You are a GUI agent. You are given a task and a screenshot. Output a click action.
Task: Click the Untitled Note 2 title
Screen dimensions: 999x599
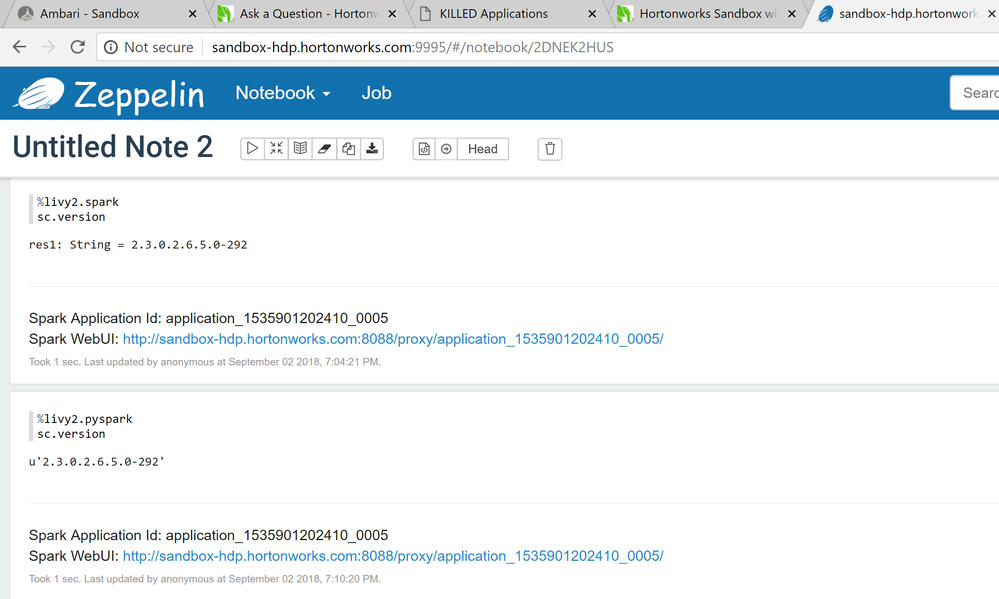[x=113, y=147]
